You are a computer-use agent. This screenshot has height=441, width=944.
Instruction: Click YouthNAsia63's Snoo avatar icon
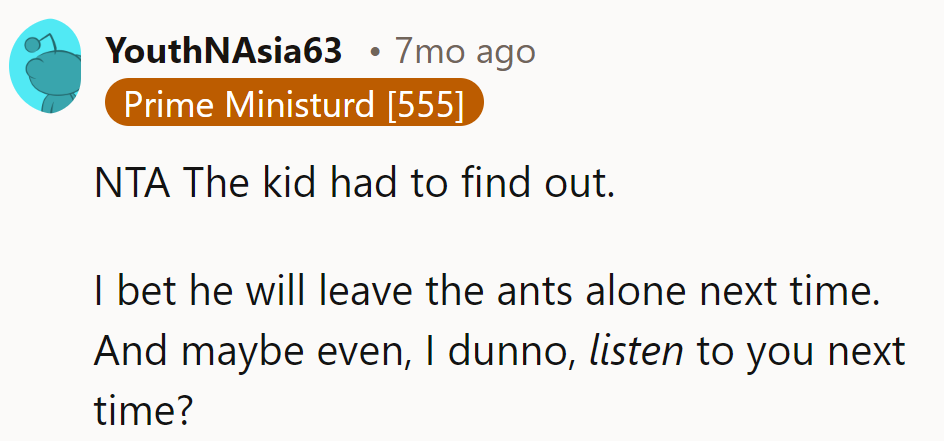44,68
